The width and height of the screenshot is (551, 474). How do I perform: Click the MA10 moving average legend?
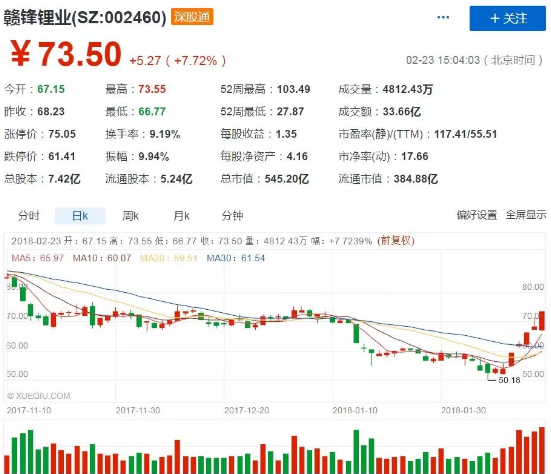pyautogui.click(x=102, y=258)
